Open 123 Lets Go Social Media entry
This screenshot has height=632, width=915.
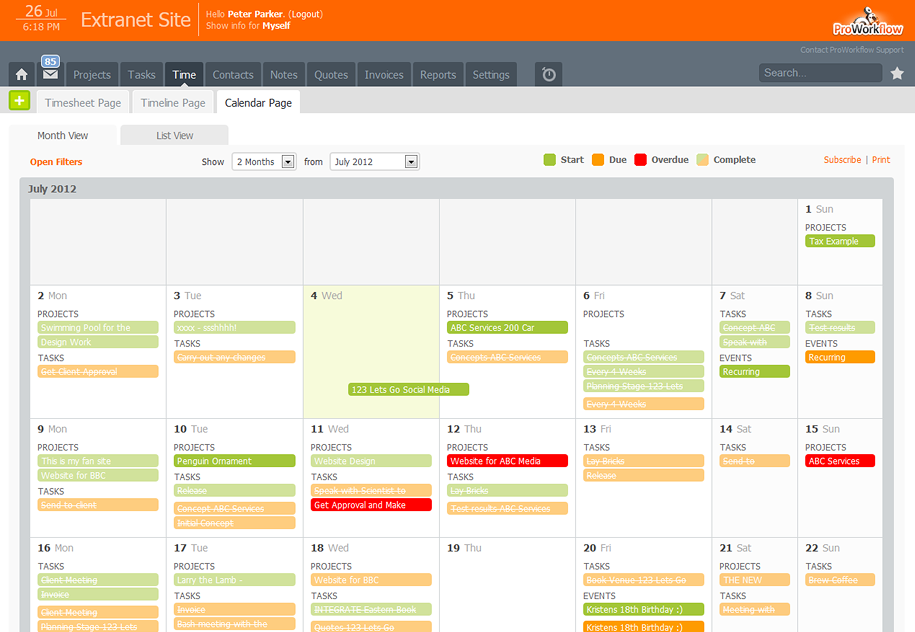click(x=408, y=389)
